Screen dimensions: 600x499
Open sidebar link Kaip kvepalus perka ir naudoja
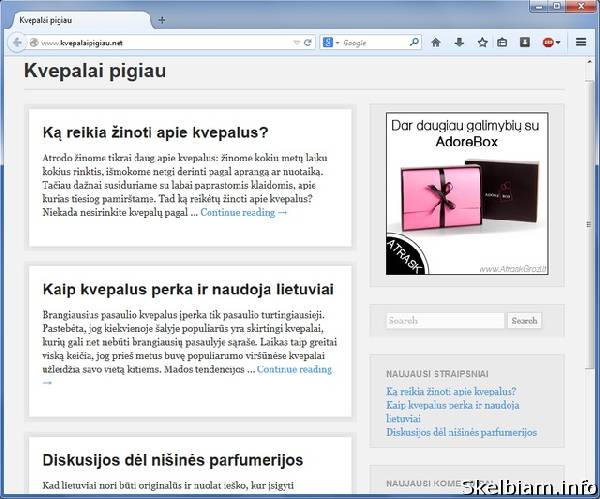click(x=453, y=412)
